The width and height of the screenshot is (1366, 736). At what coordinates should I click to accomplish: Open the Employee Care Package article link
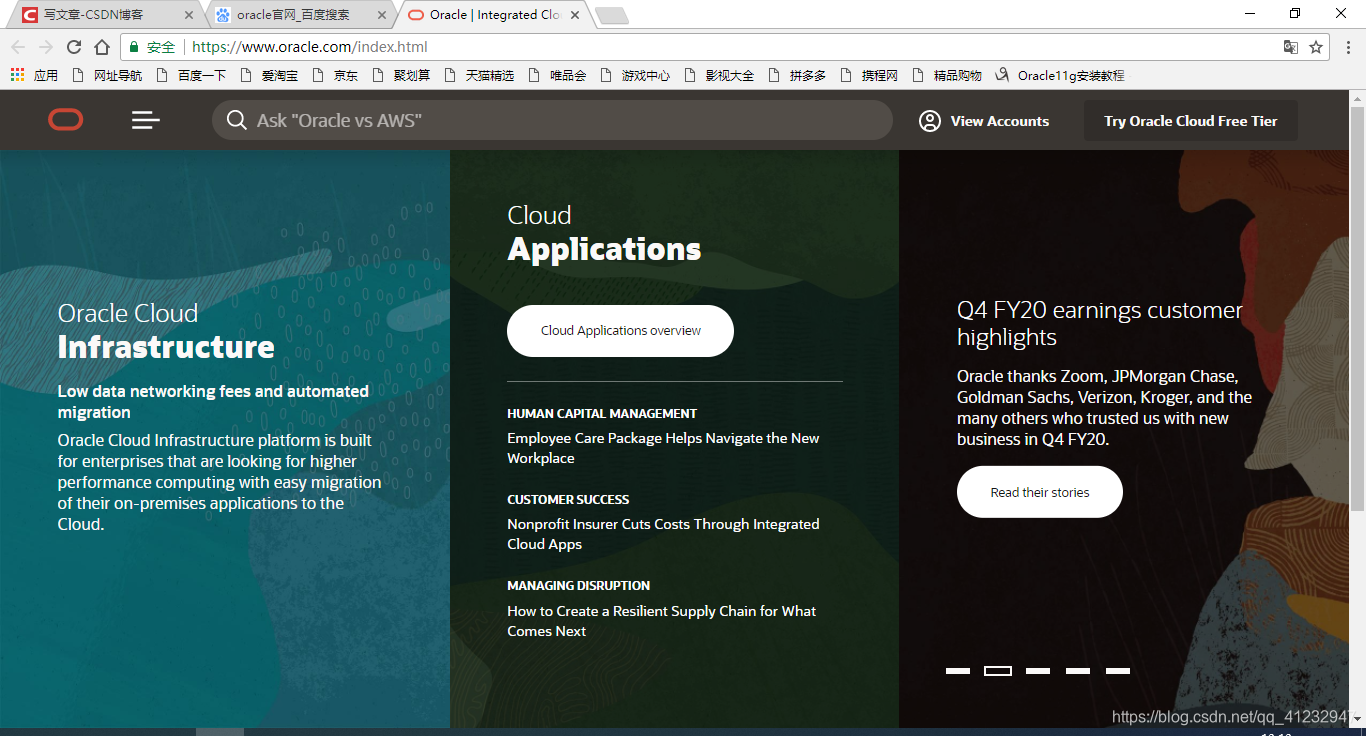pos(663,448)
